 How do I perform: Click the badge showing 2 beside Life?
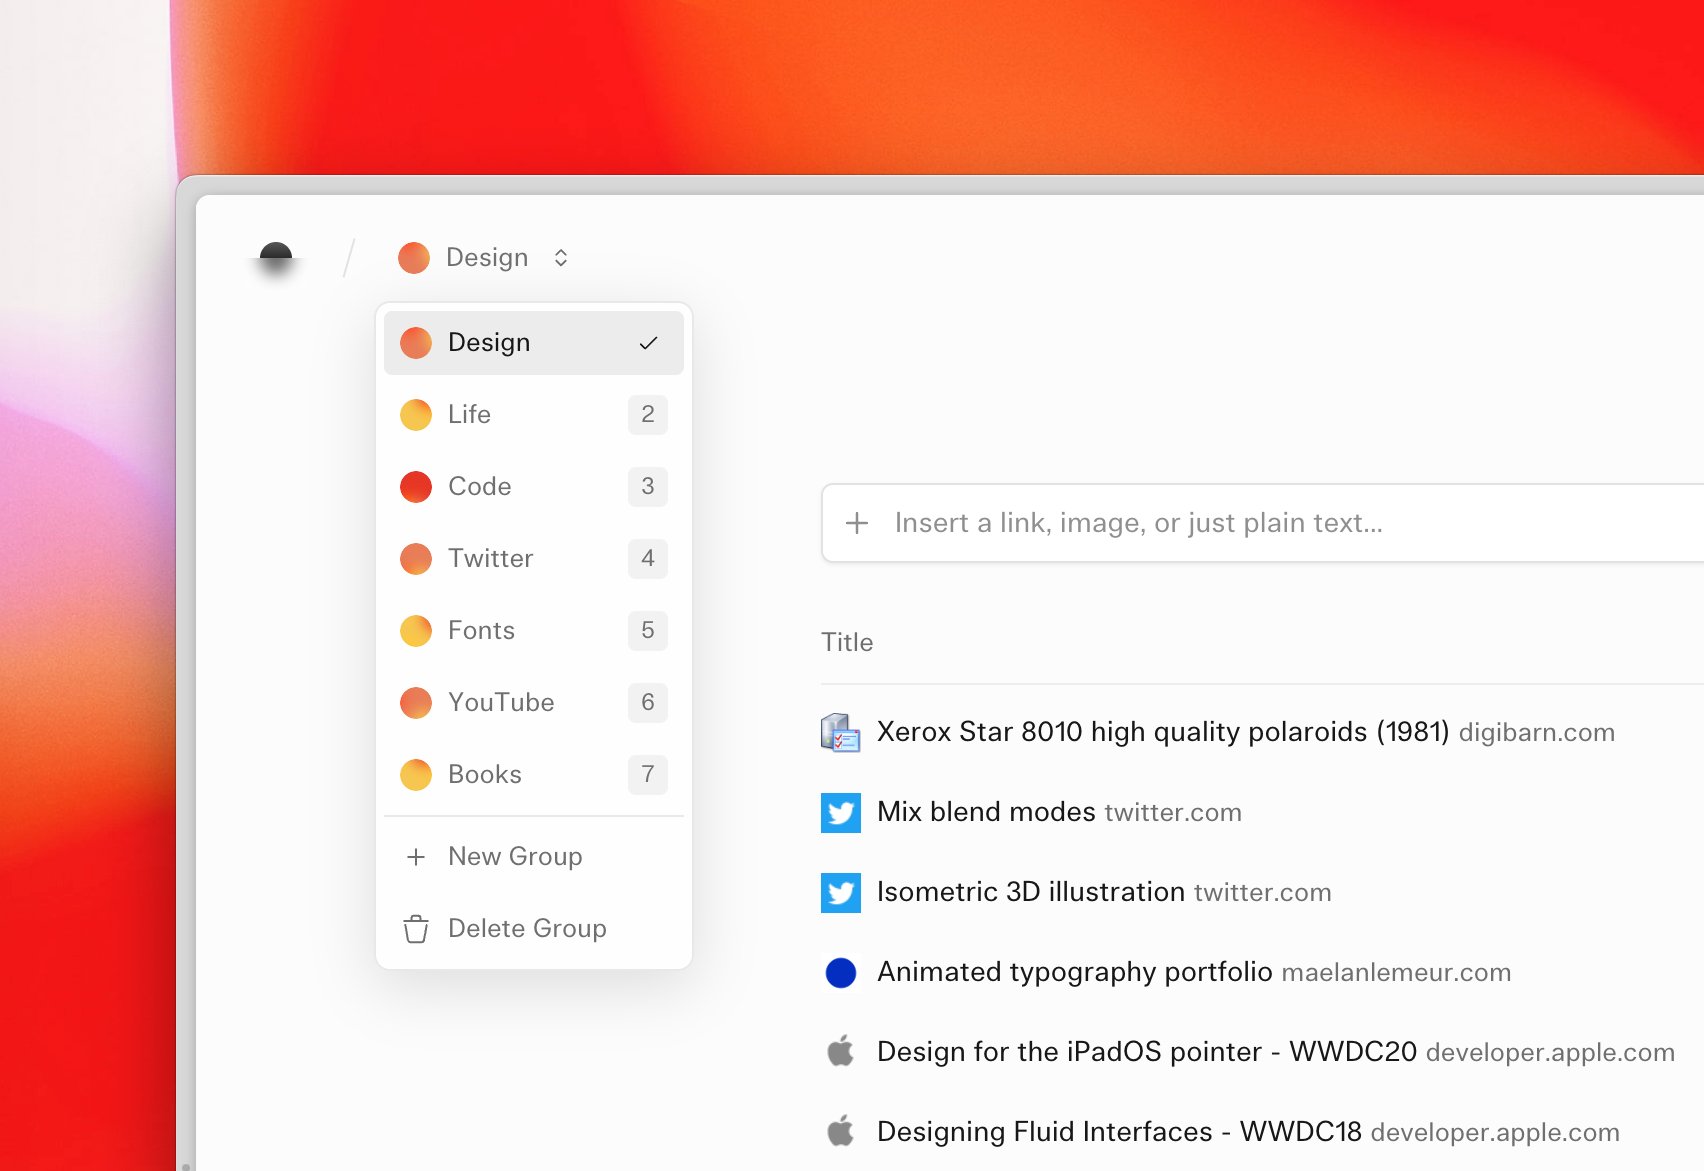[x=647, y=414]
